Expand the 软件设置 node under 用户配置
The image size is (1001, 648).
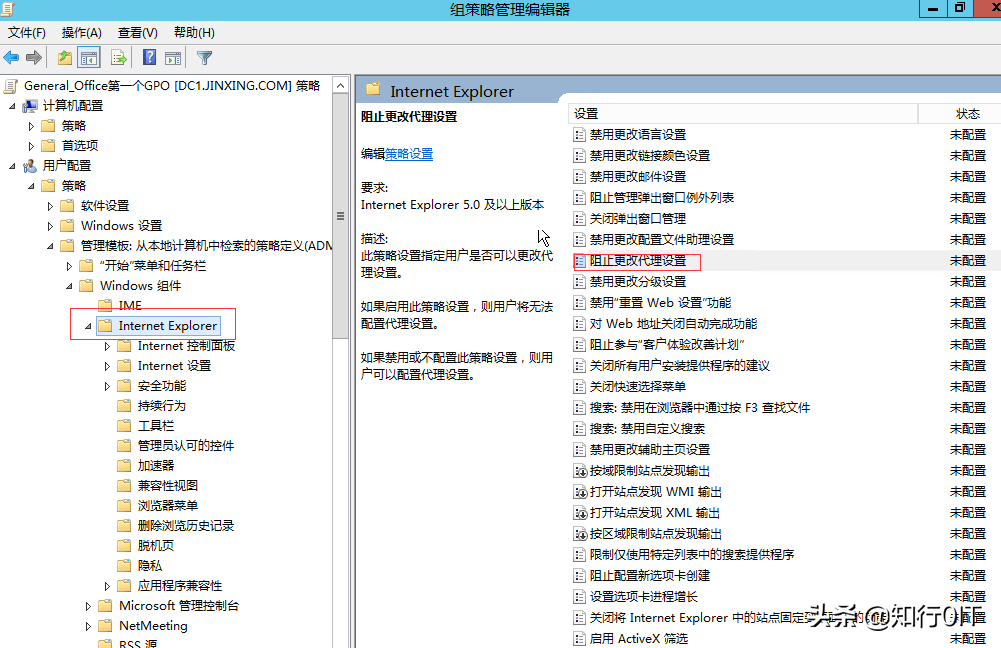(51, 206)
